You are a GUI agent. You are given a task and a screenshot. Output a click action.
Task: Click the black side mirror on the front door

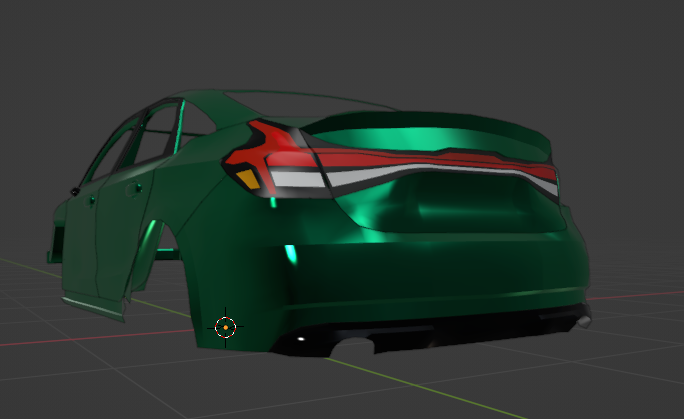75,191
